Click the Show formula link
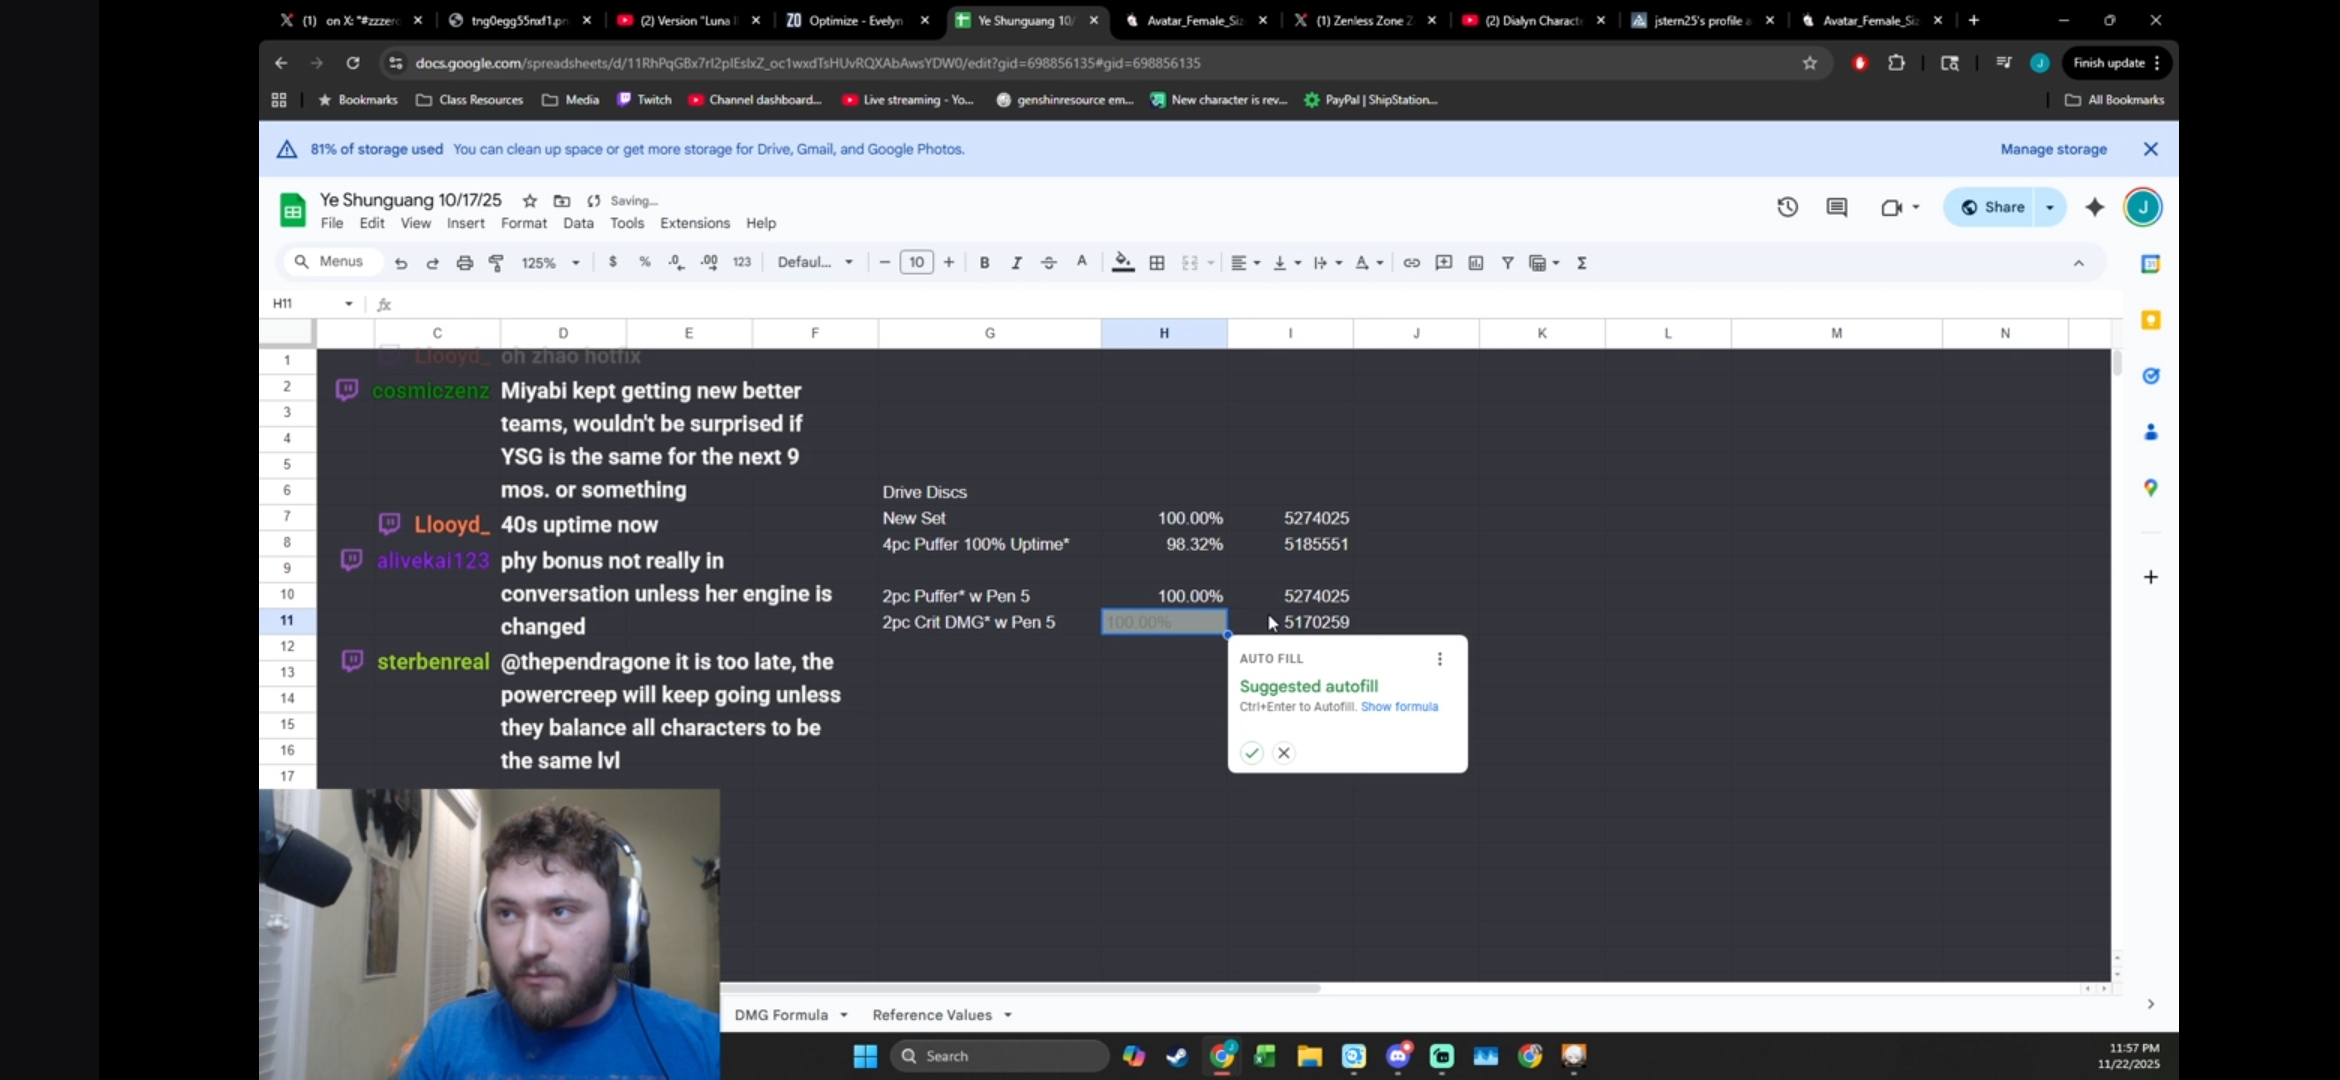This screenshot has height=1080, width=2340. tap(1399, 707)
